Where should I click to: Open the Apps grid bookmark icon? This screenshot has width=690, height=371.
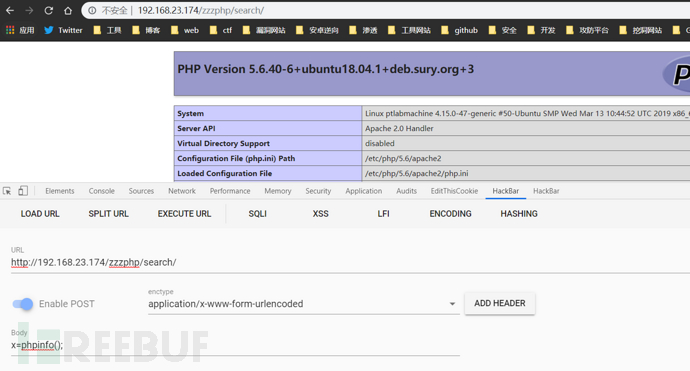10,30
